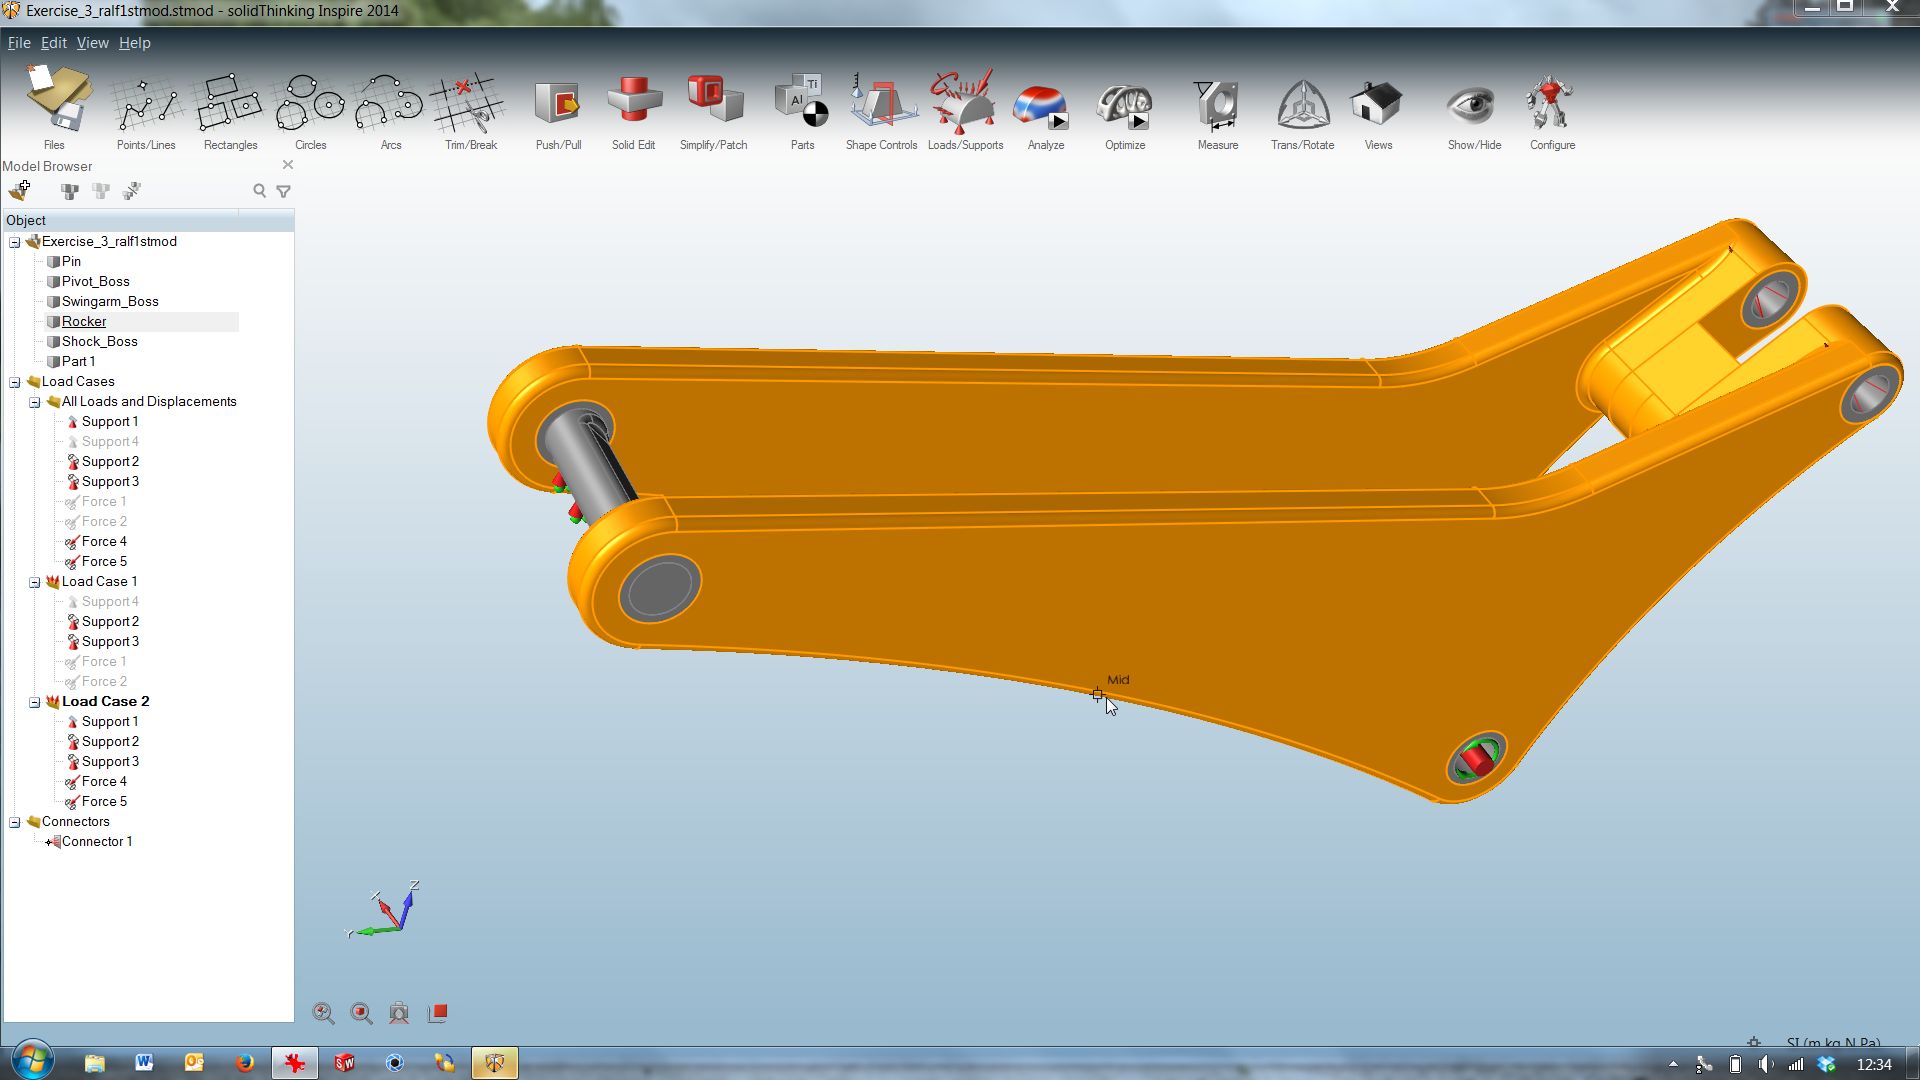Screen dimensions: 1920x1080
Task: Select the Swingarm_Boss part
Action: point(110,301)
